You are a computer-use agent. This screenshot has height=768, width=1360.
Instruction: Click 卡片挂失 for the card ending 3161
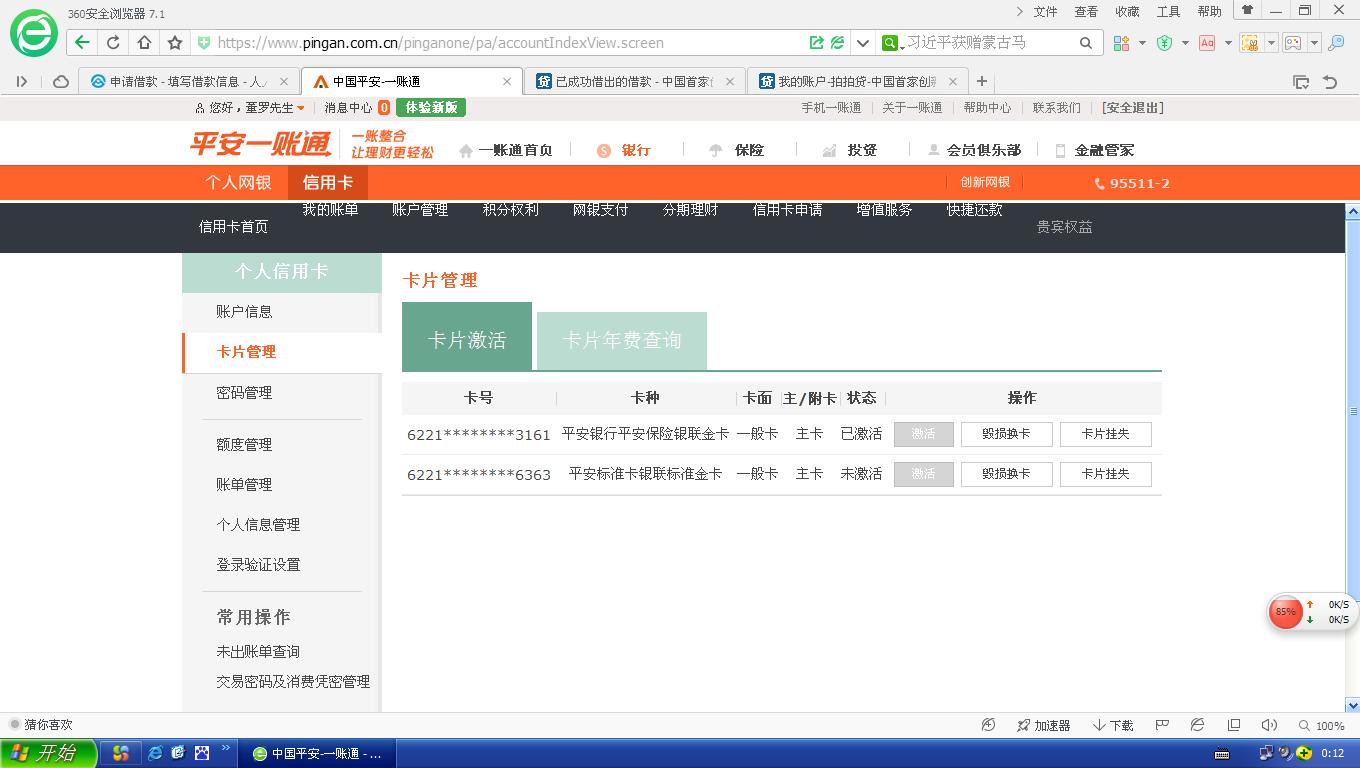(1105, 434)
